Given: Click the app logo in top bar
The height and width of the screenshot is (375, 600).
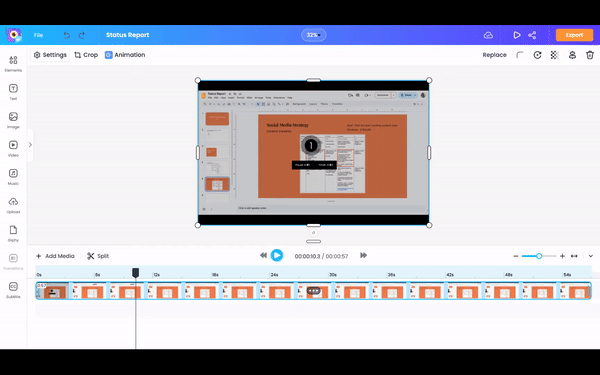Looking at the screenshot, I should point(14,35).
